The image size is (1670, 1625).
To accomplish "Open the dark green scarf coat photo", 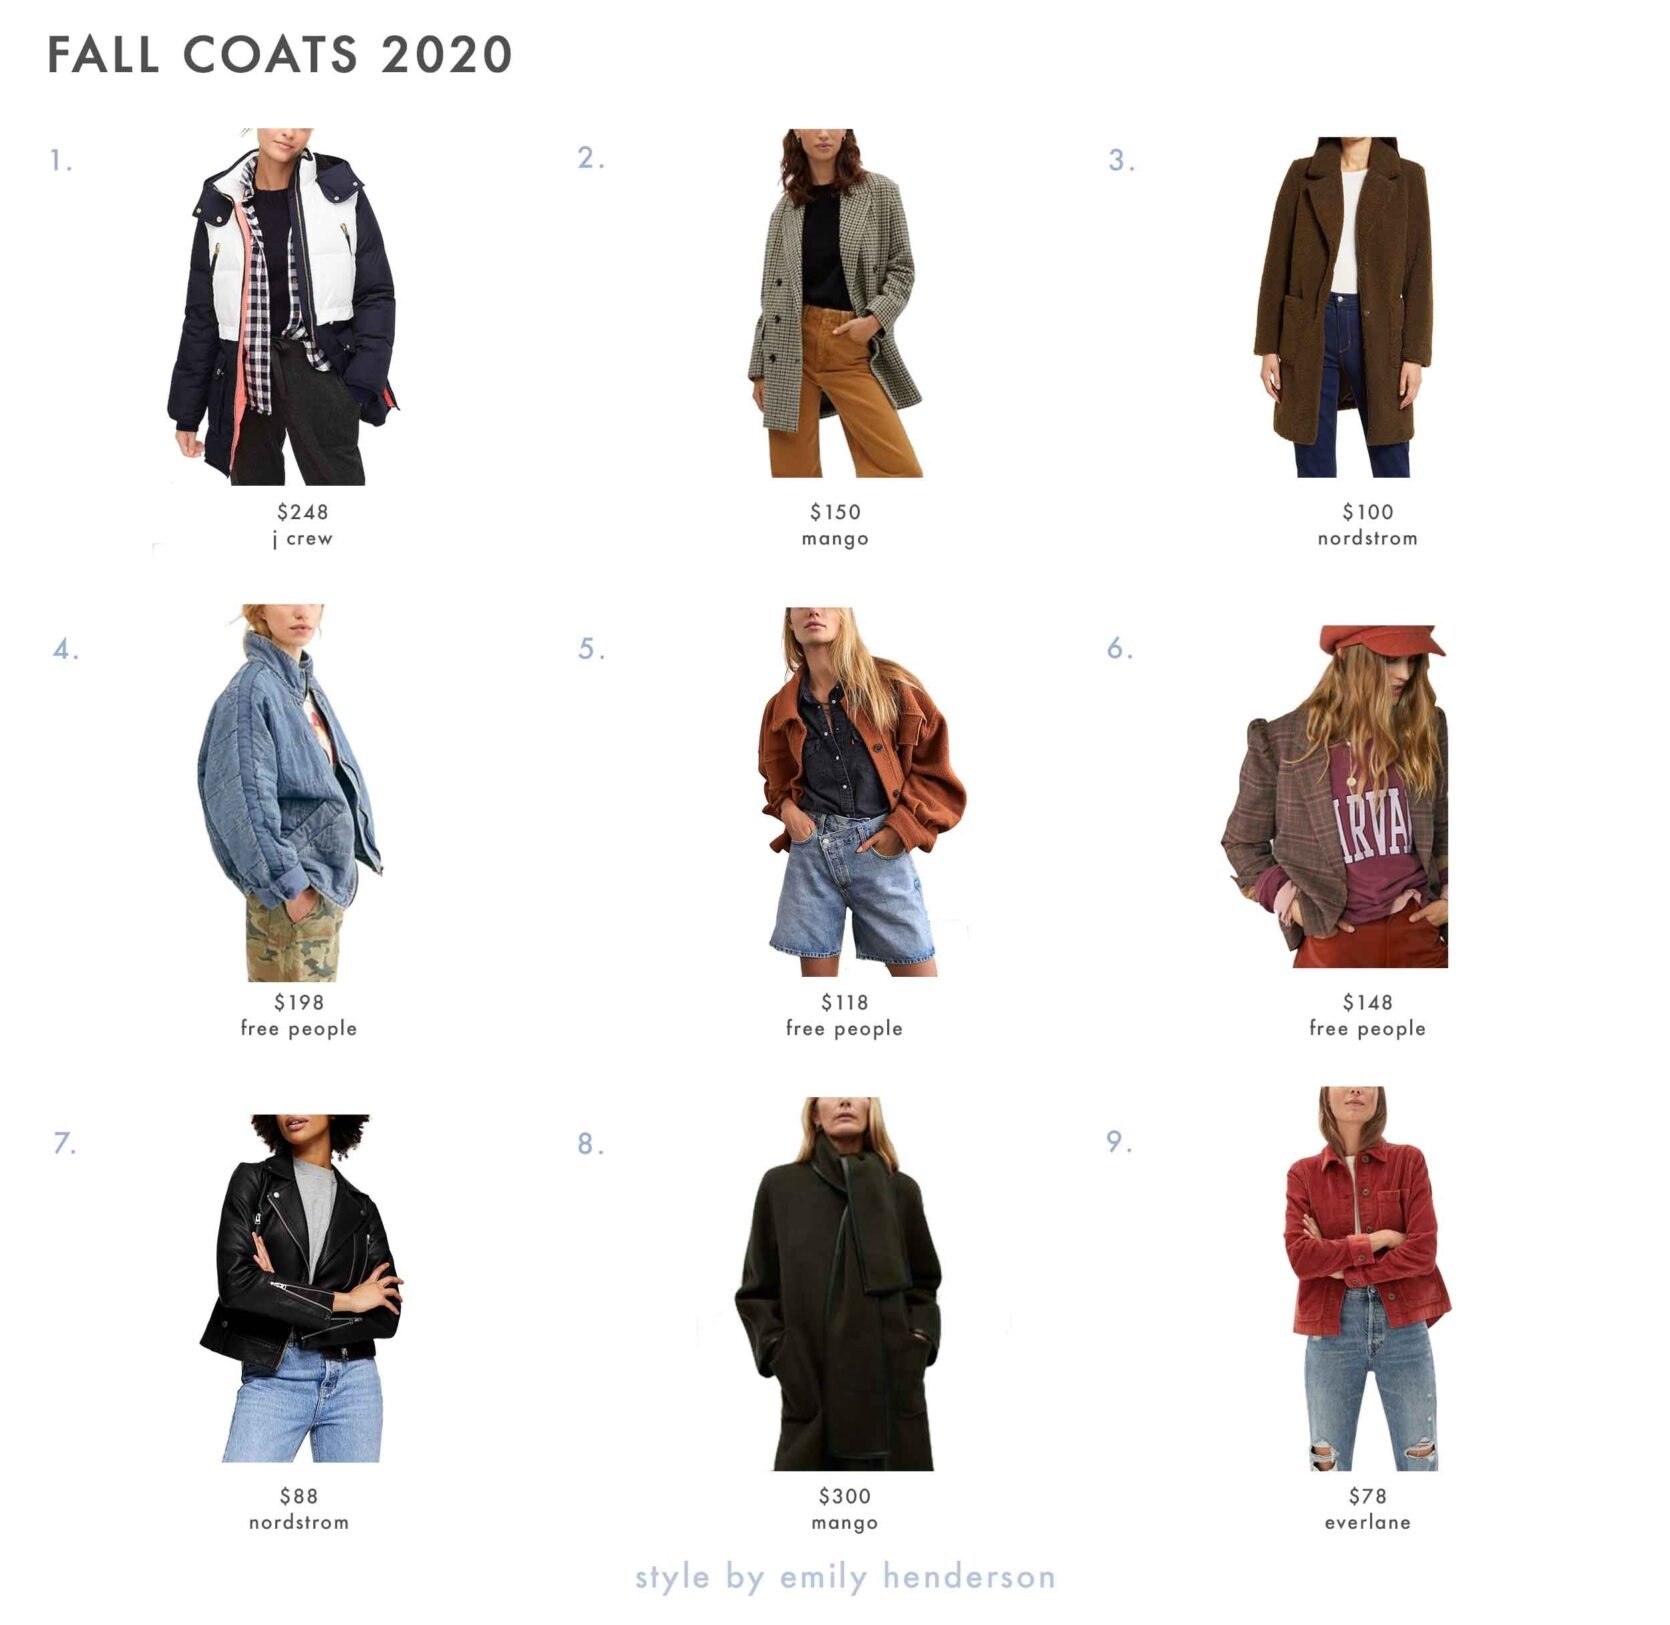I will coord(838,1283).
